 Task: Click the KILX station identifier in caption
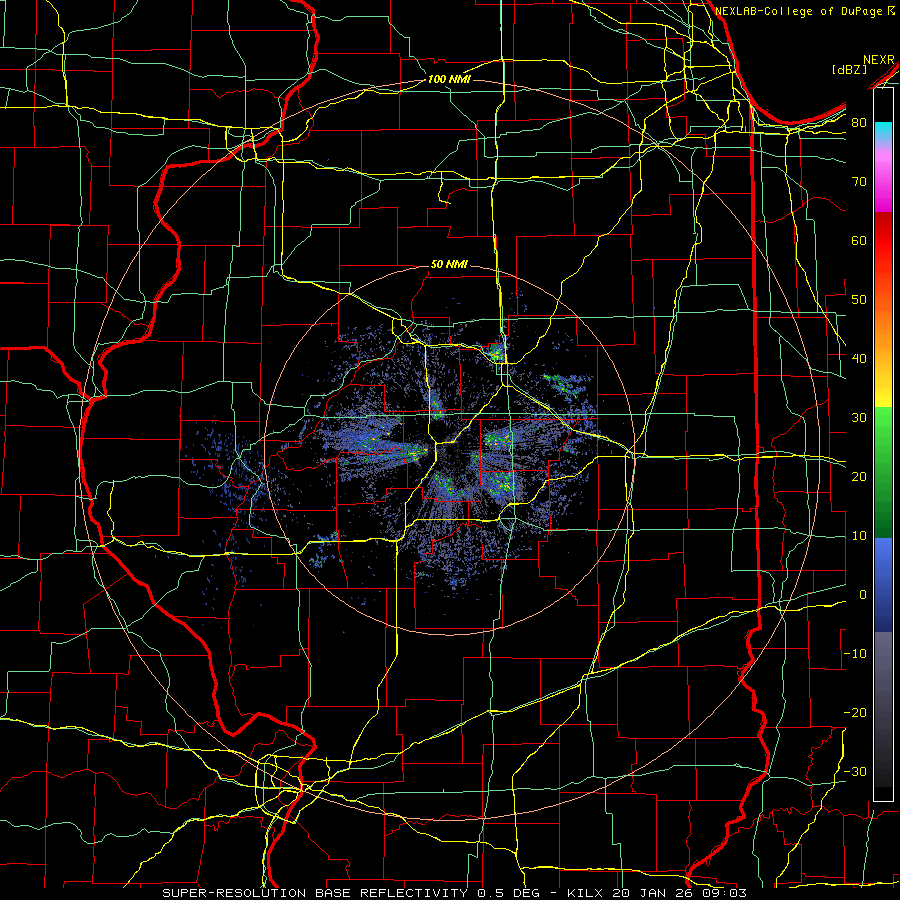585,893
